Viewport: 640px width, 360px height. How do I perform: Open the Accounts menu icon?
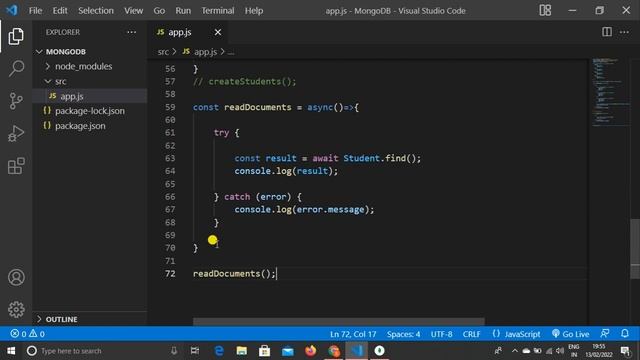[16, 277]
